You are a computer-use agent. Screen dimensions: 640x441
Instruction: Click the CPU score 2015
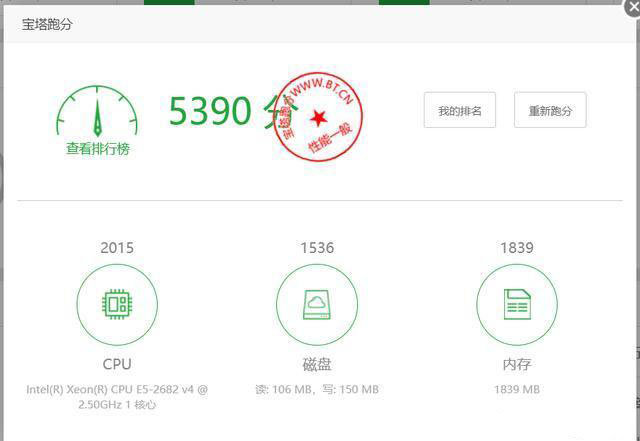point(117,248)
